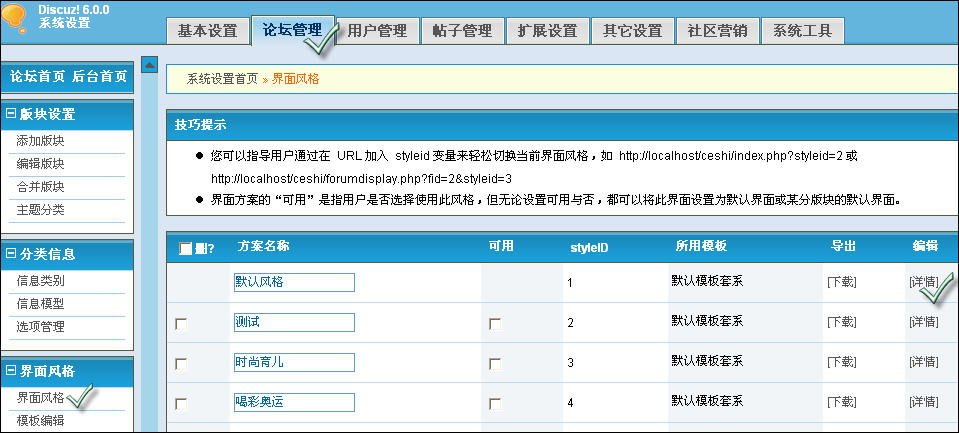The width and height of the screenshot is (959, 433).
Task: Open the 社区营销 tab
Action: pos(717,31)
